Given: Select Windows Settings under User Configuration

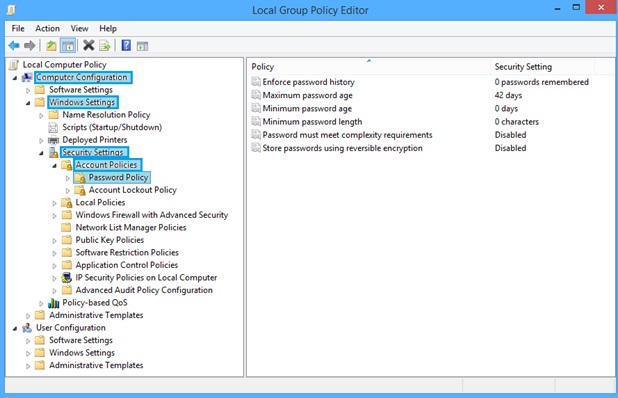Looking at the screenshot, I should point(82,353).
